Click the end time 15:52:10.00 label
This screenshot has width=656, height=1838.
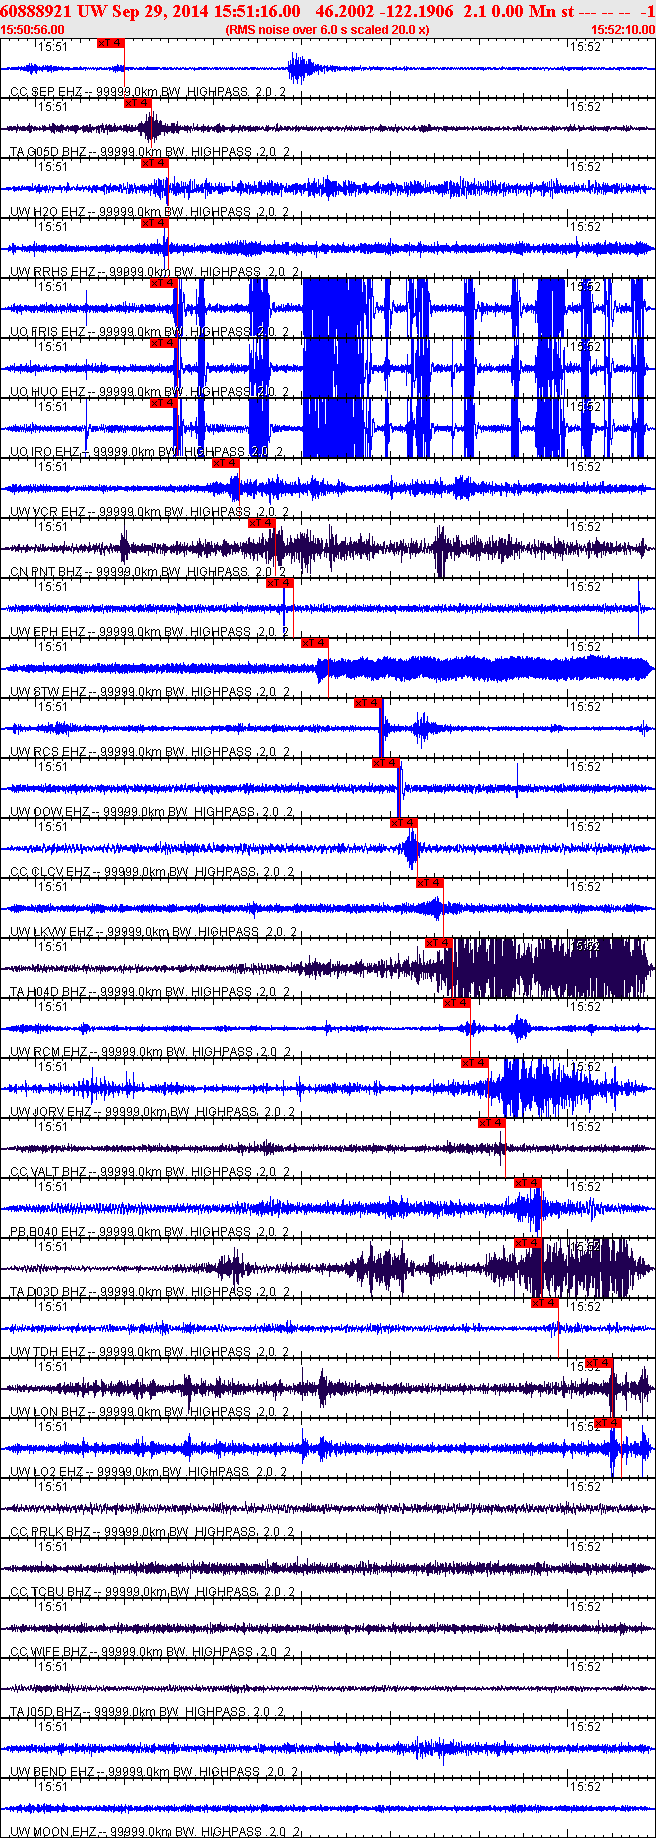tap(623, 29)
